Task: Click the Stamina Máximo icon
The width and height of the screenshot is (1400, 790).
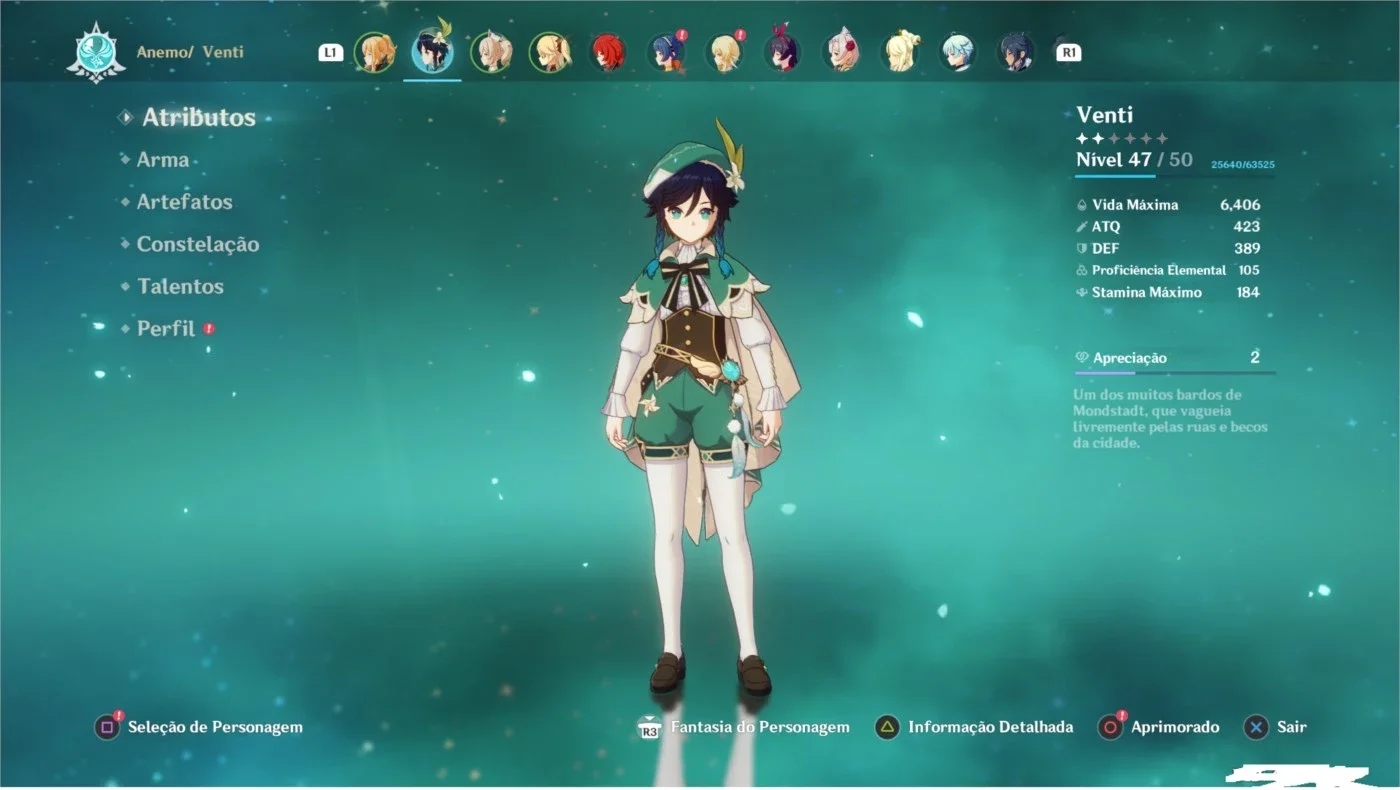Action: pyautogui.click(x=1082, y=293)
